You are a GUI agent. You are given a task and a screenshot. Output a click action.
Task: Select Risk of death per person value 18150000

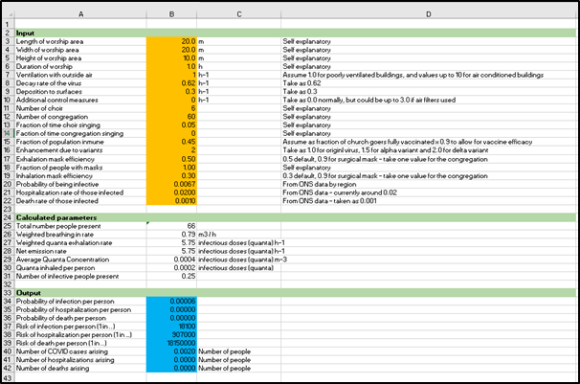point(172,343)
